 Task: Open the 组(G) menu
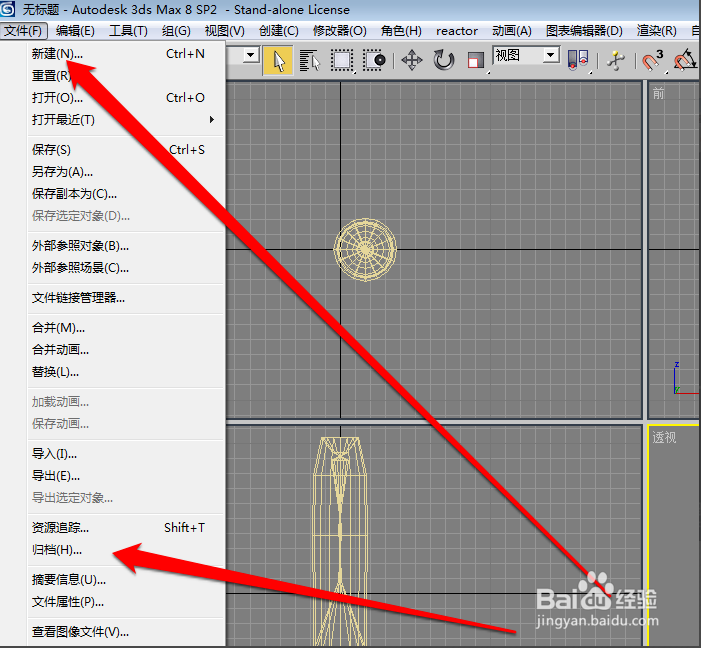point(176,31)
